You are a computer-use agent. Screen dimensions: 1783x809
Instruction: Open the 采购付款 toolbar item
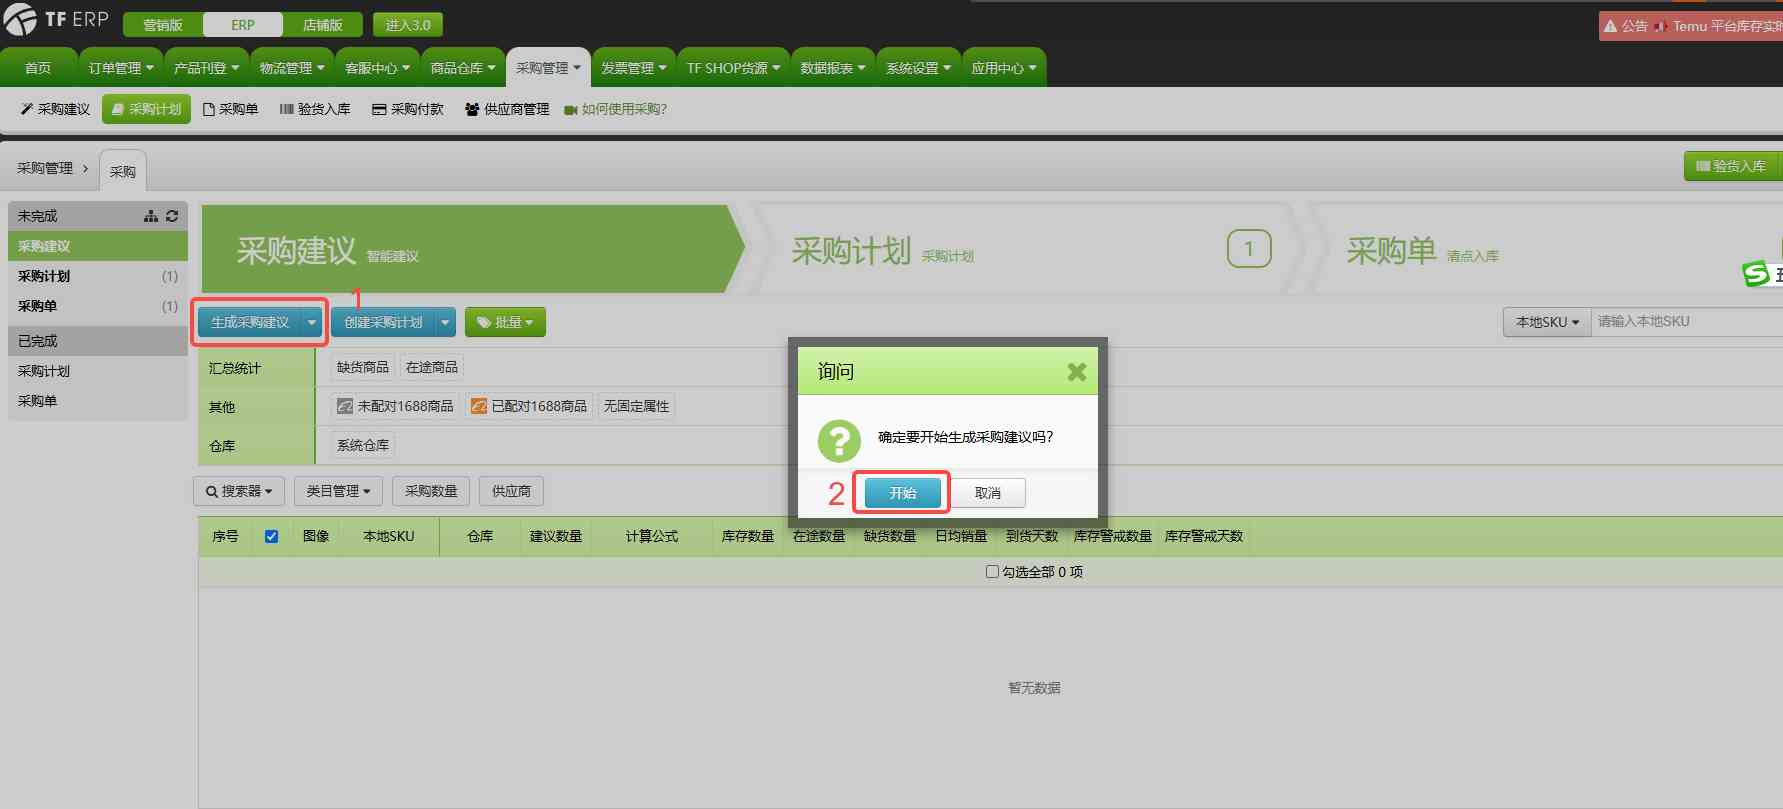tap(407, 109)
